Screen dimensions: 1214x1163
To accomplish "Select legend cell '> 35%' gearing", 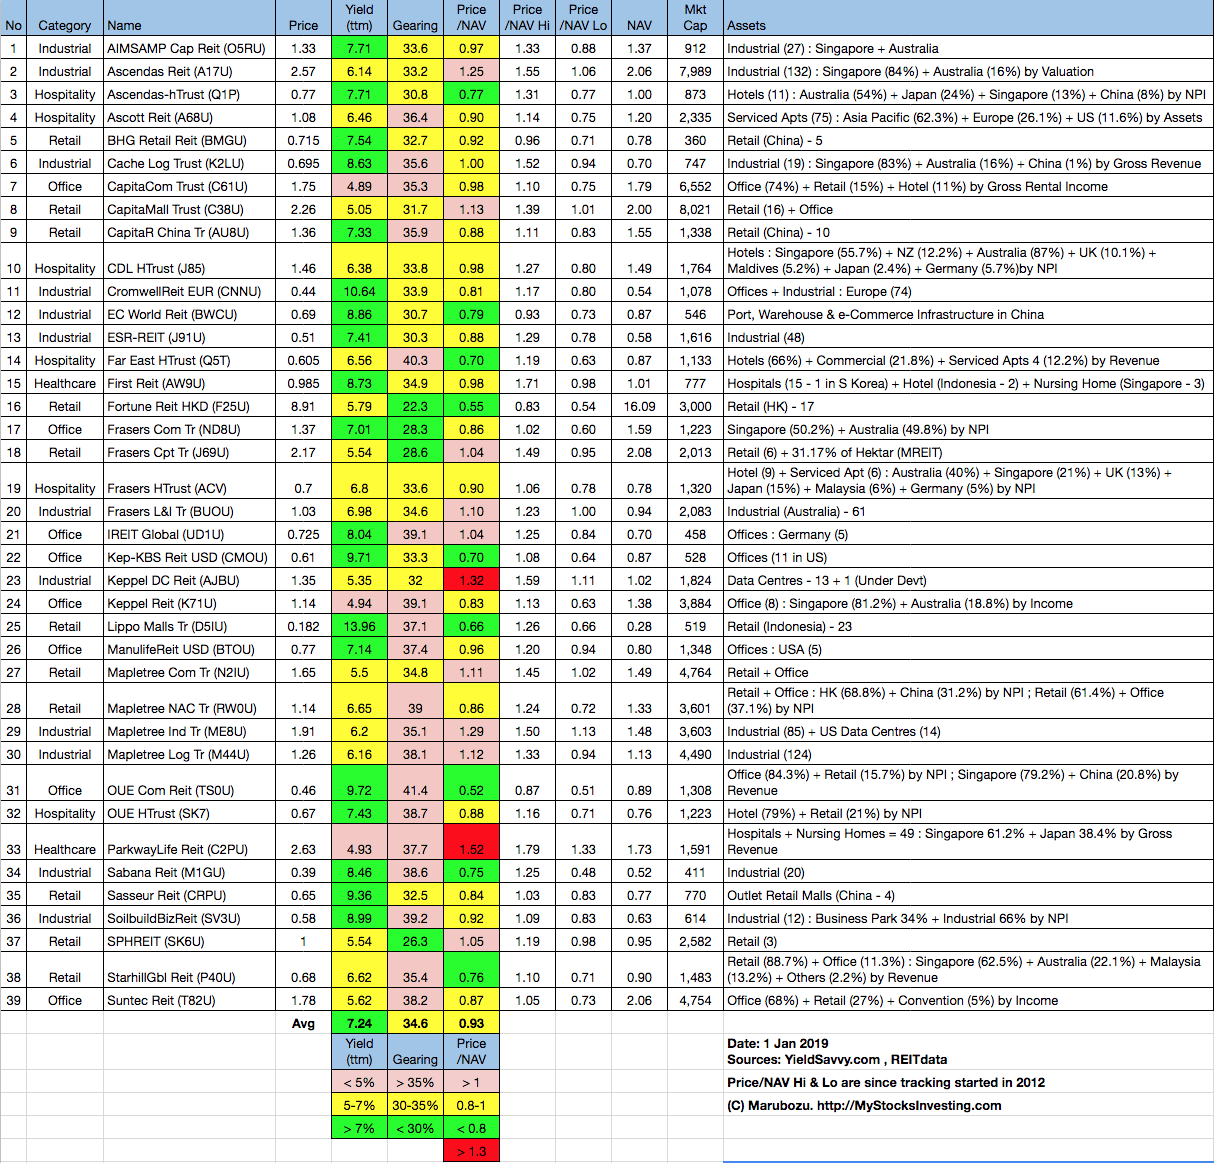I will point(415,1082).
